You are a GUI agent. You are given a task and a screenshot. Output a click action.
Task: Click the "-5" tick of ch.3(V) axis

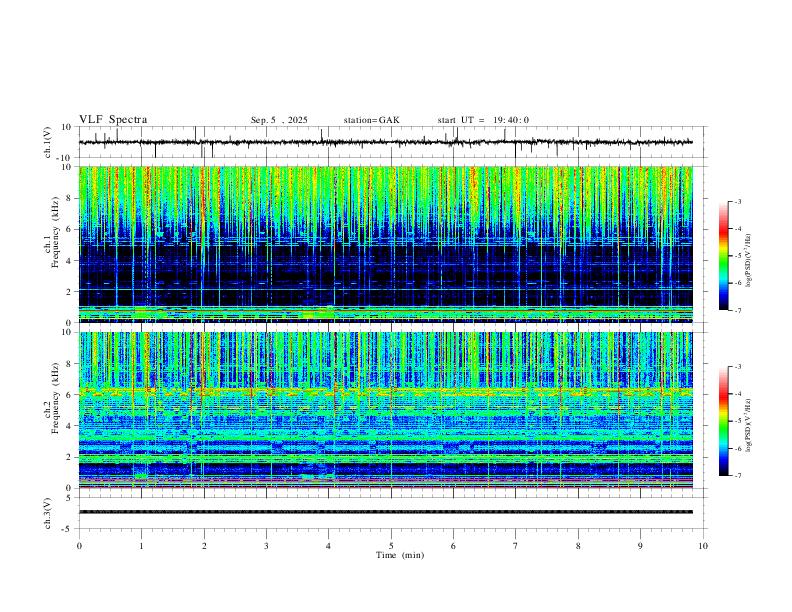[x=68, y=529]
